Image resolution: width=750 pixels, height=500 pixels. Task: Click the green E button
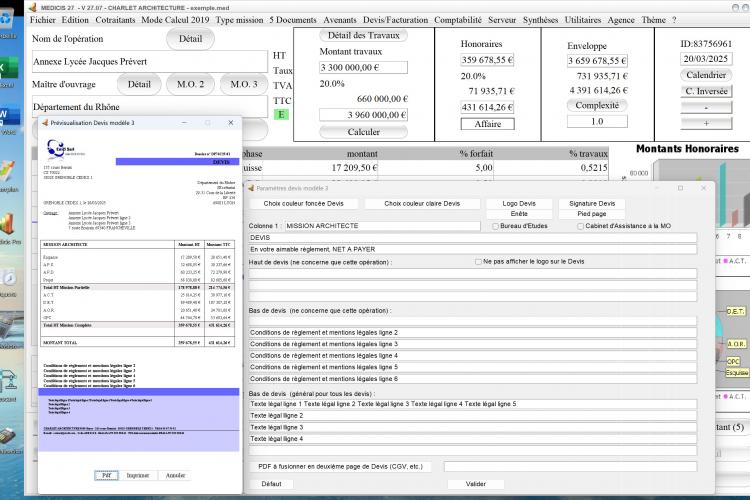[x=281, y=114]
